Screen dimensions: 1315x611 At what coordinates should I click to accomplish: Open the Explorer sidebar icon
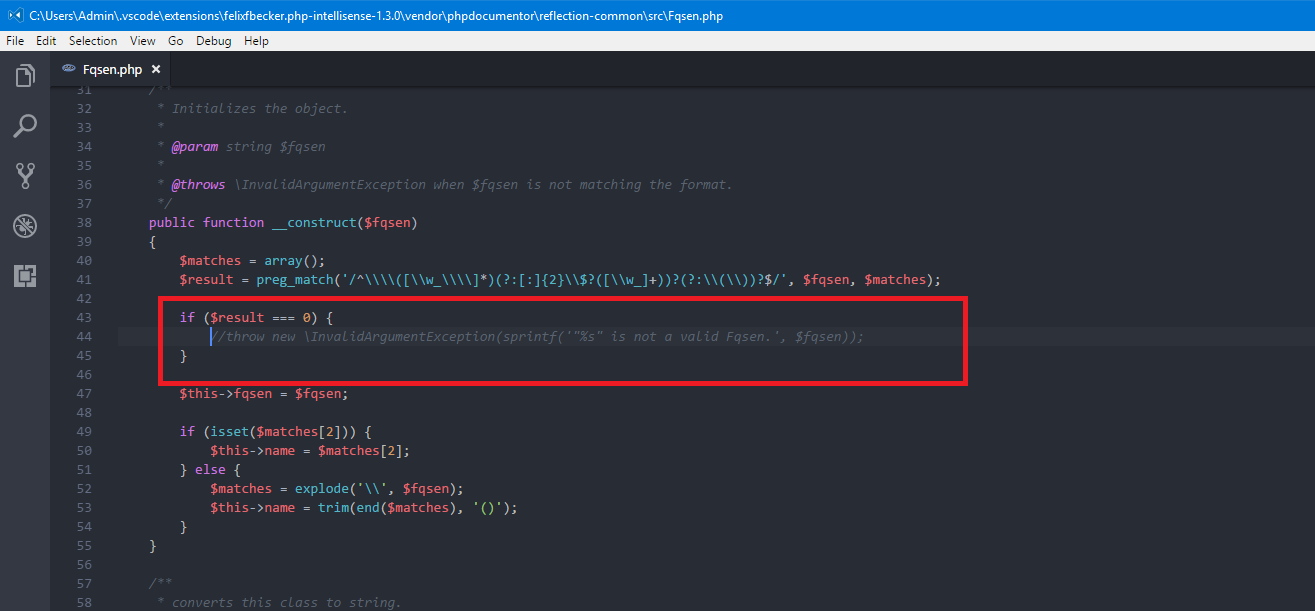tap(24, 75)
